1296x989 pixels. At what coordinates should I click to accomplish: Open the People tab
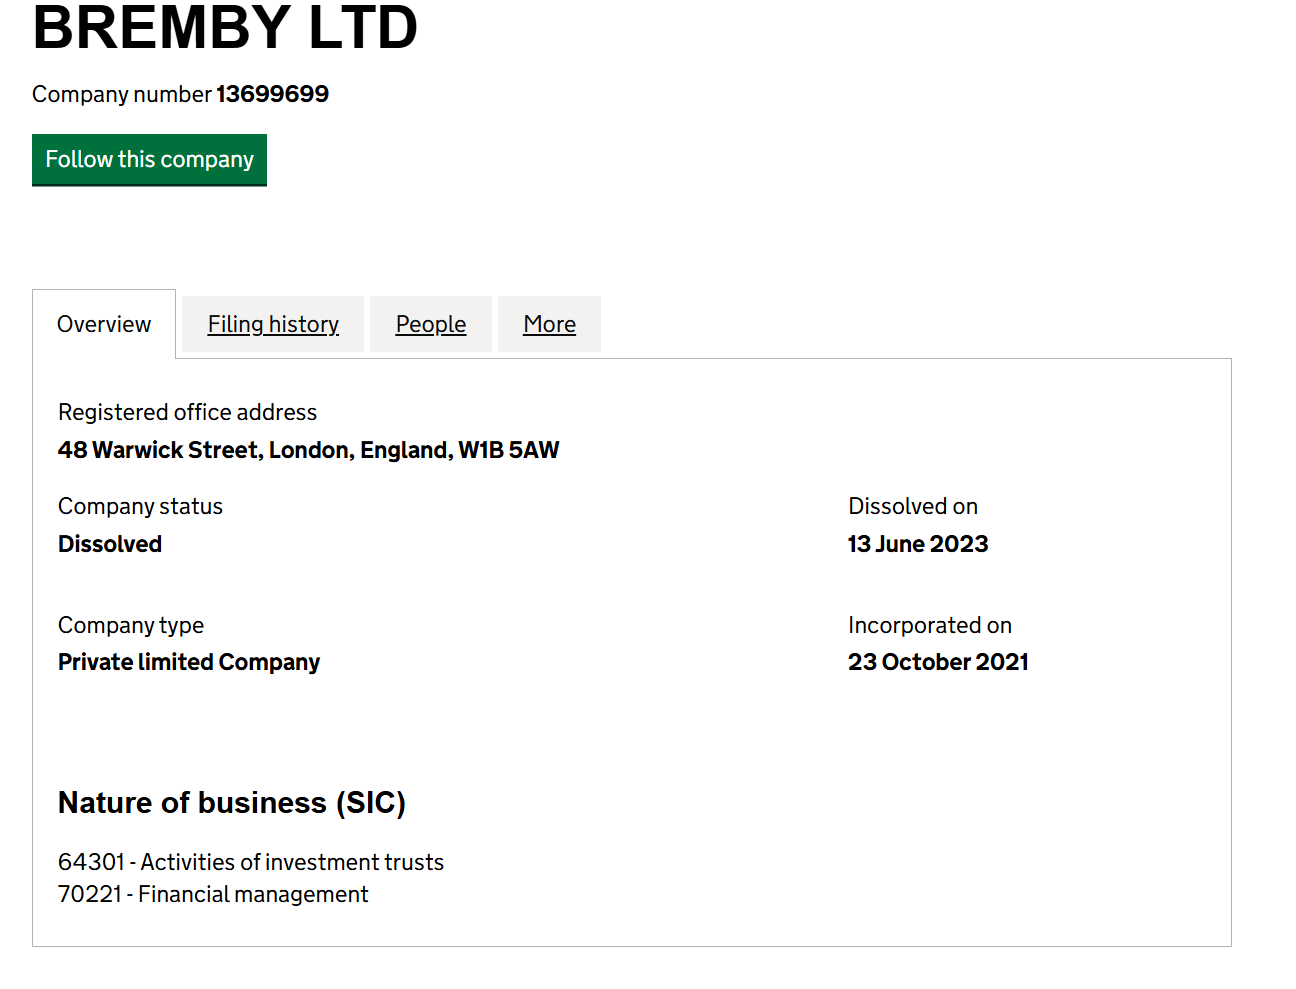click(x=431, y=324)
